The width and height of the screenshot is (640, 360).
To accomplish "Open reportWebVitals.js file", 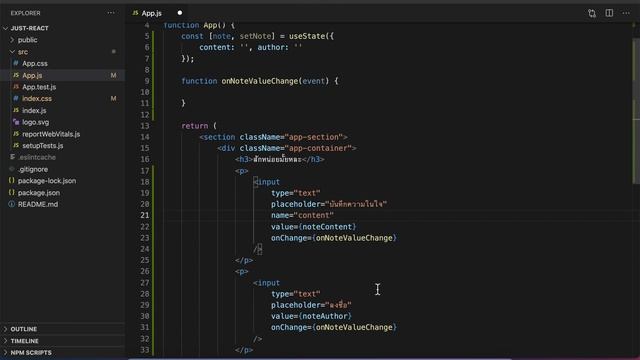I will (x=51, y=133).
